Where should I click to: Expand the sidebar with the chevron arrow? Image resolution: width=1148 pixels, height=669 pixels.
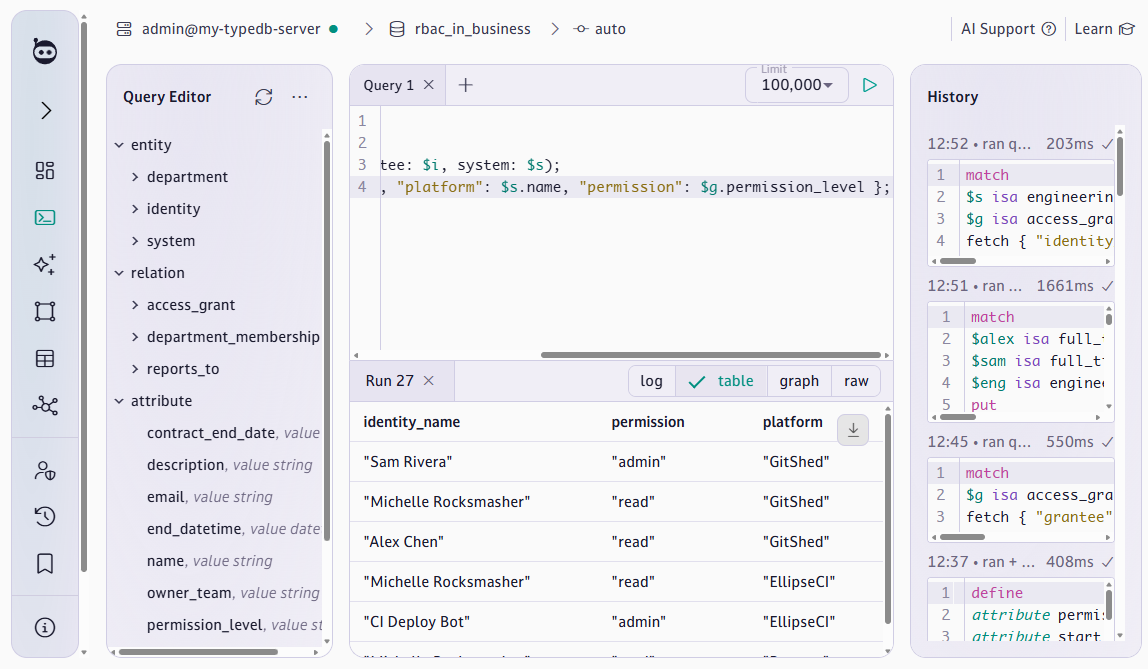(45, 111)
